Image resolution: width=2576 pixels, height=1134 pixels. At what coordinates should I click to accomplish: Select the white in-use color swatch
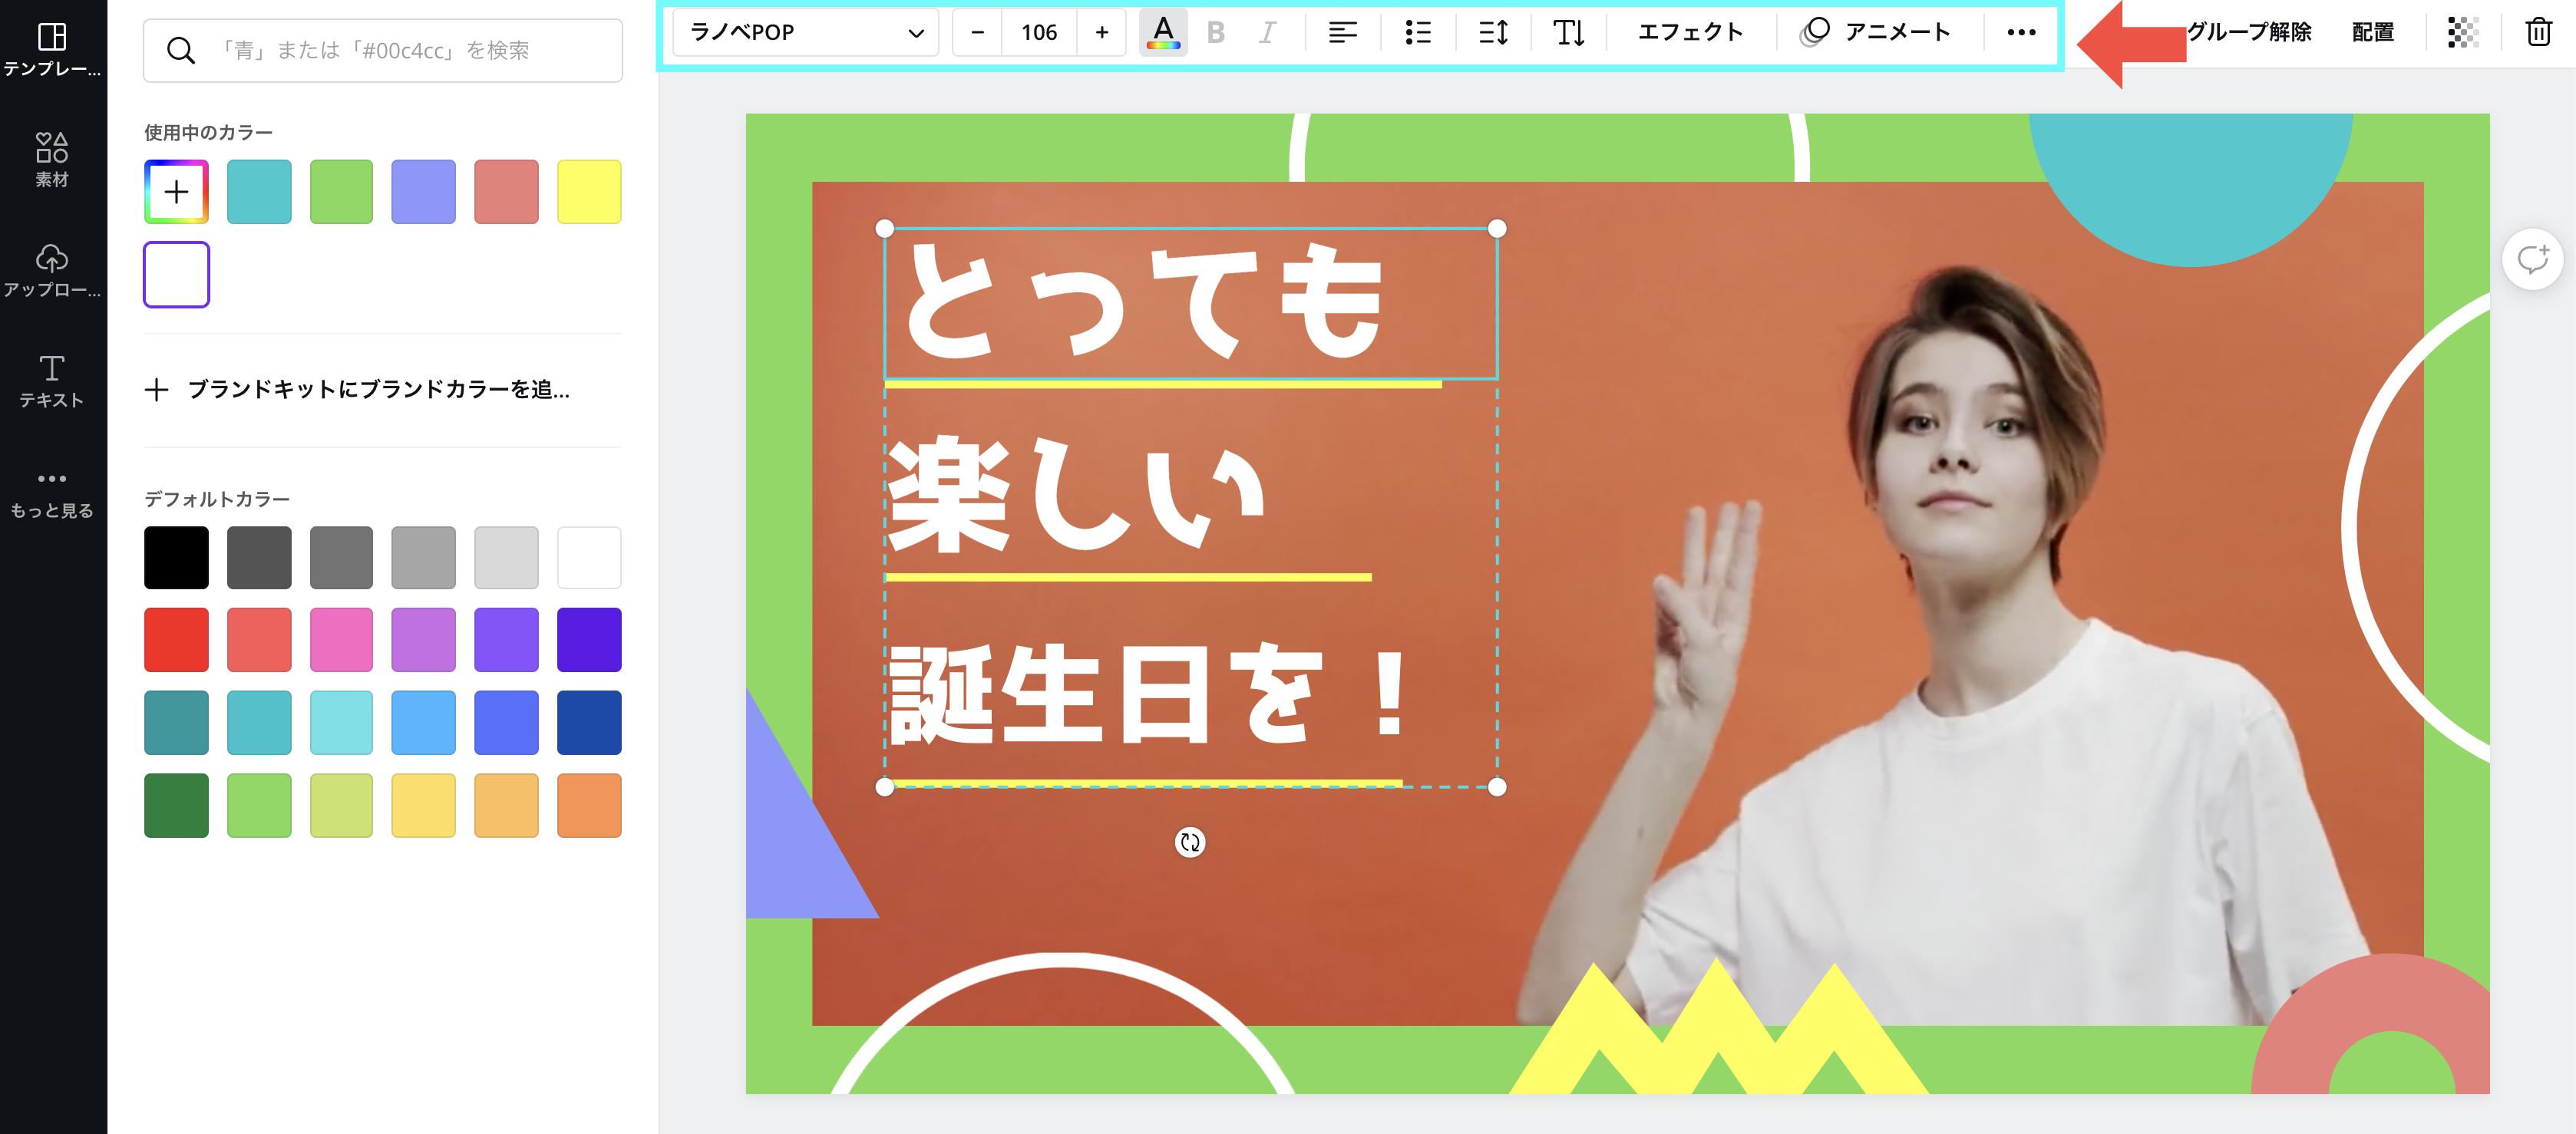click(x=176, y=274)
